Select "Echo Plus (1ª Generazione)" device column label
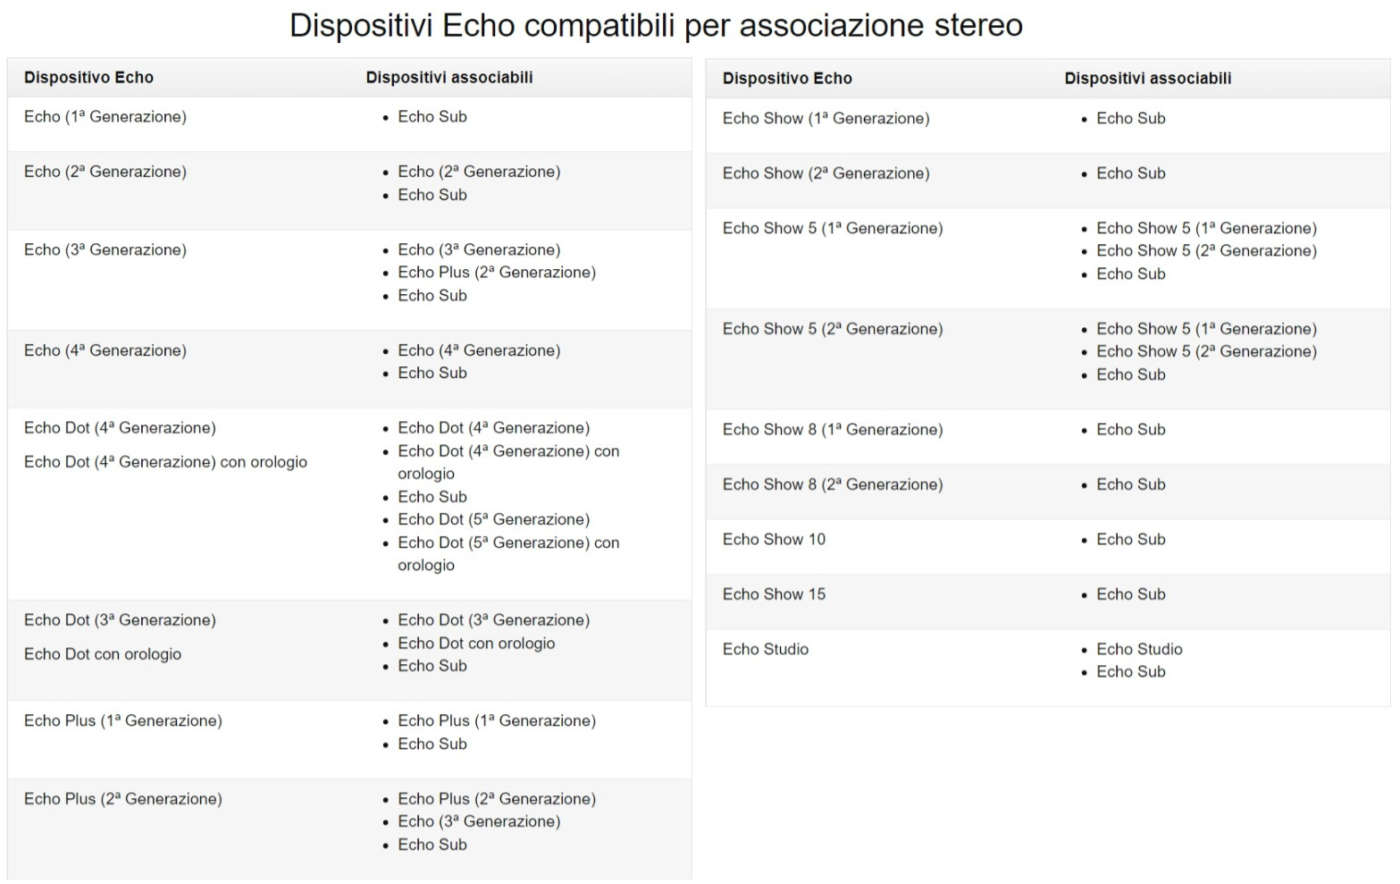Image resolution: width=1400 pixels, height=884 pixels. click(x=123, y=721)
